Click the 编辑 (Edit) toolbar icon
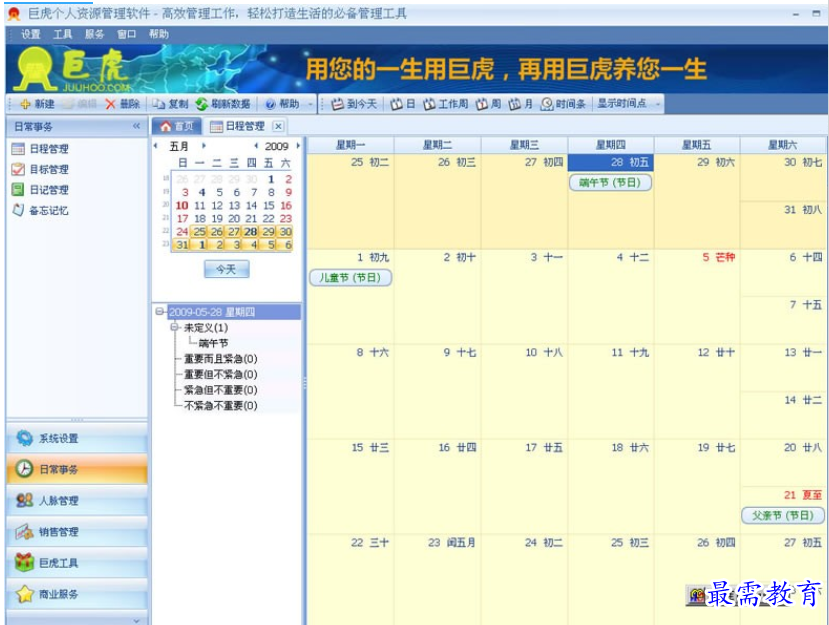The image size is (829, 625). pos(69,104)
